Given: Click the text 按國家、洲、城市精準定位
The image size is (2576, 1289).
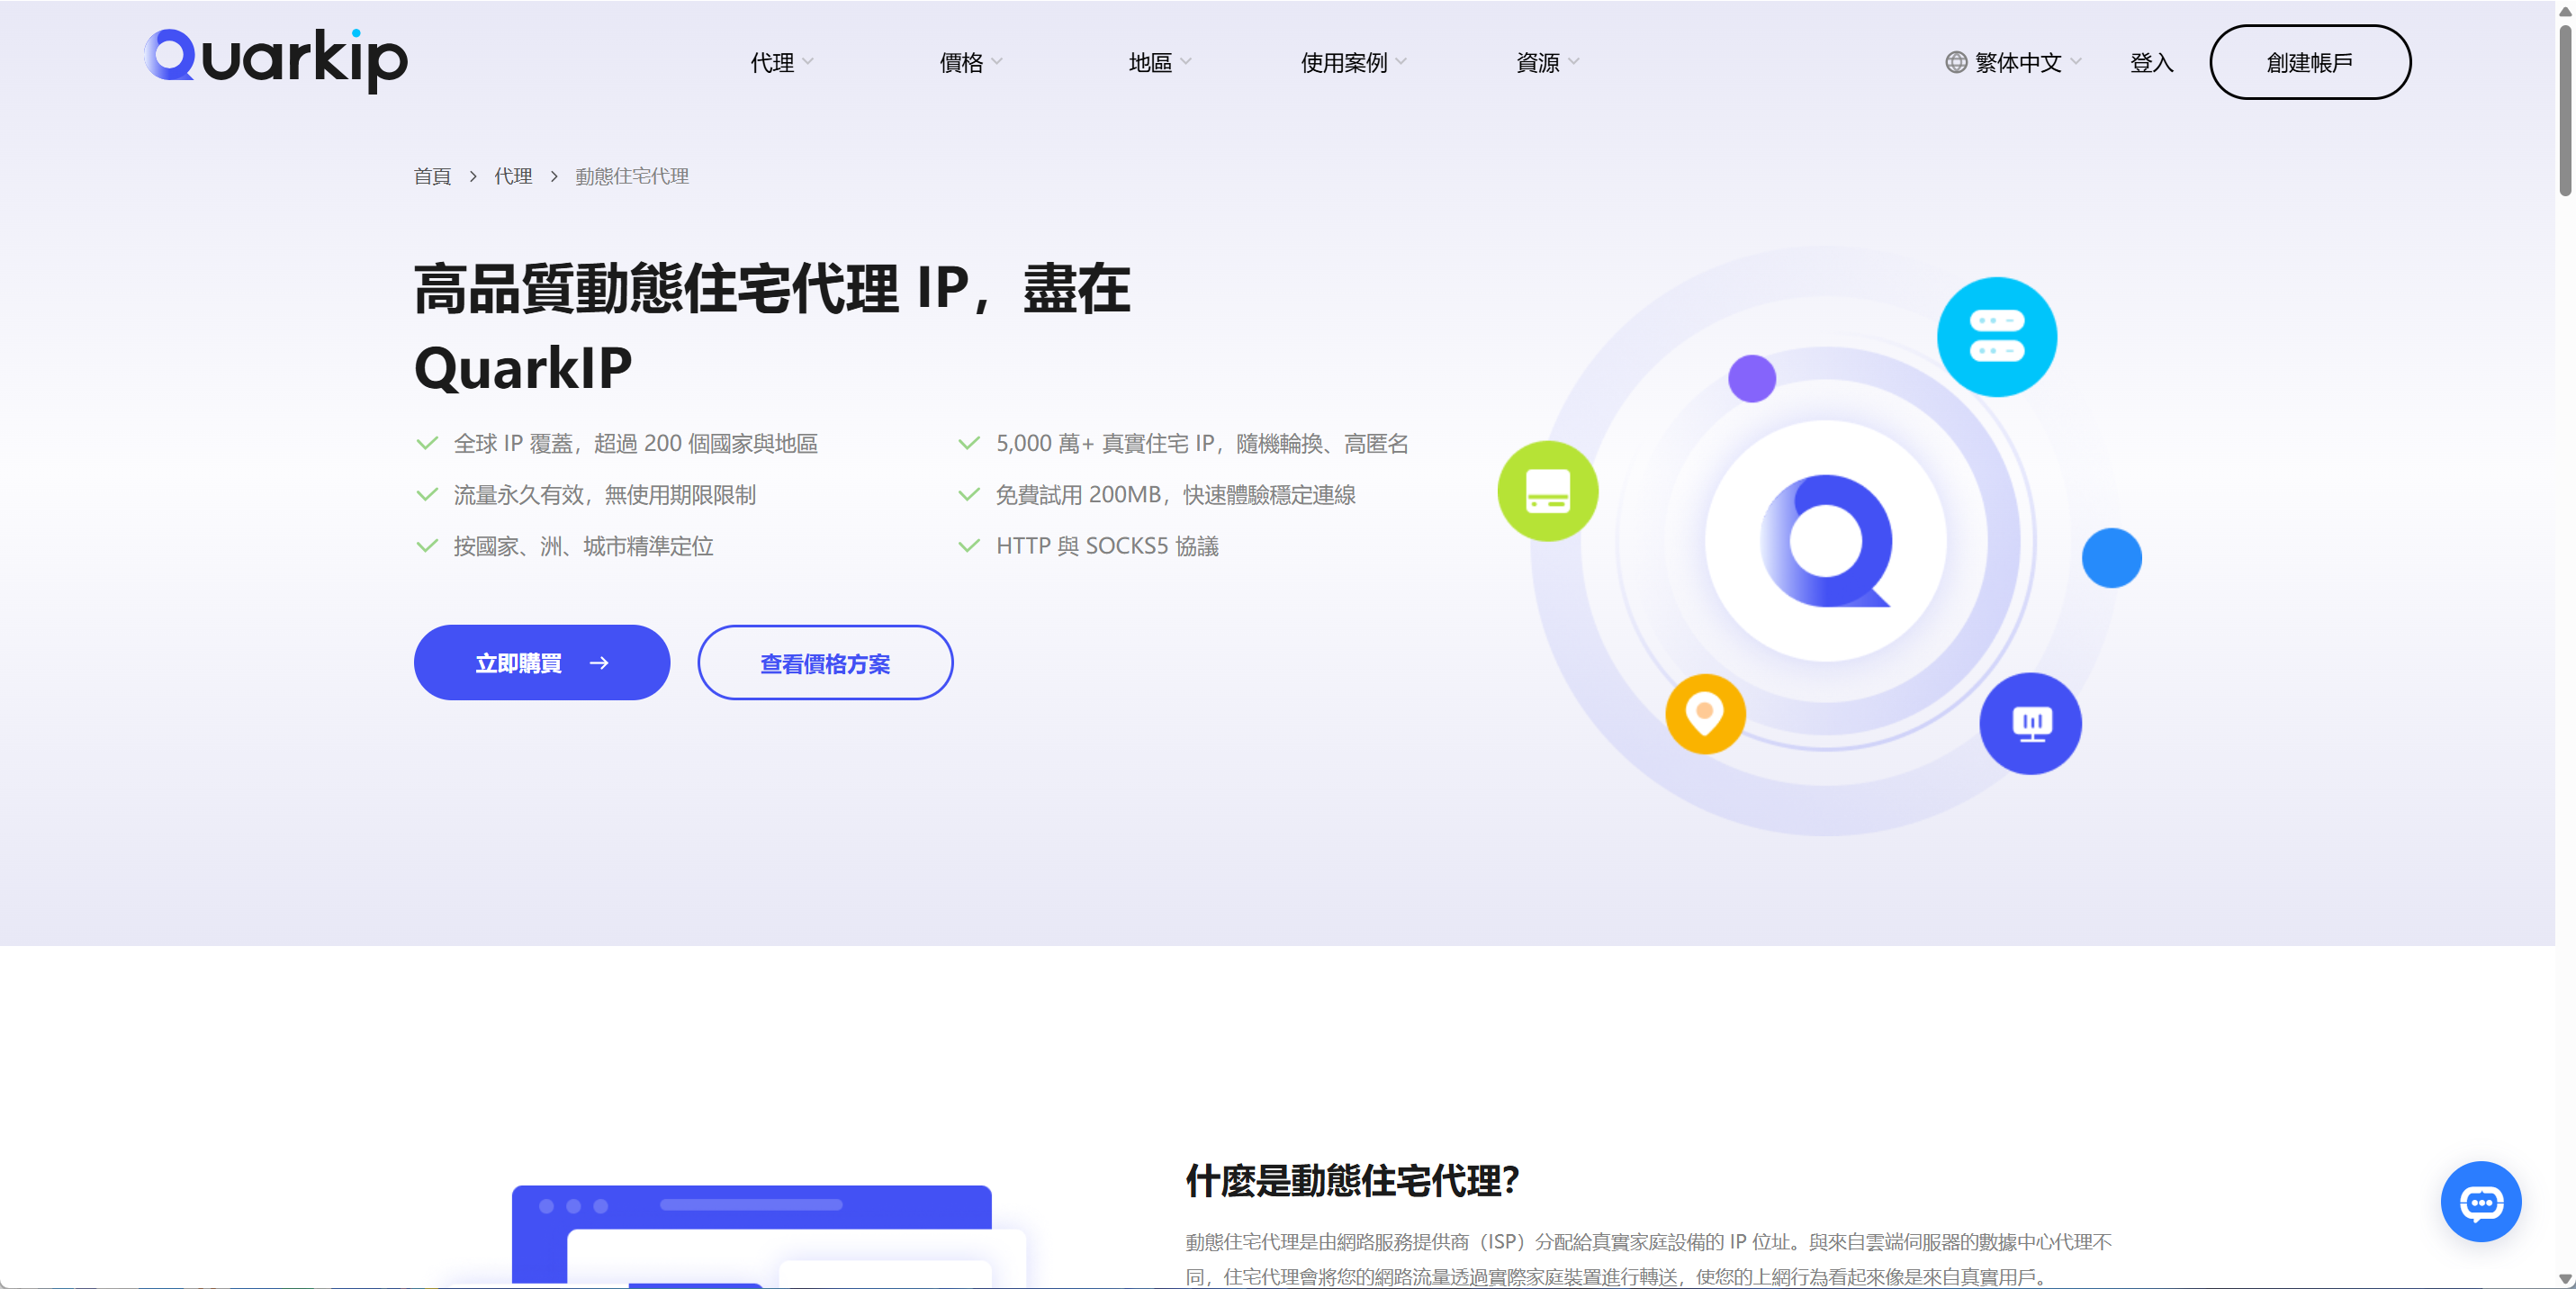Looking at the screenshot, I should click(x=584, y=546).
